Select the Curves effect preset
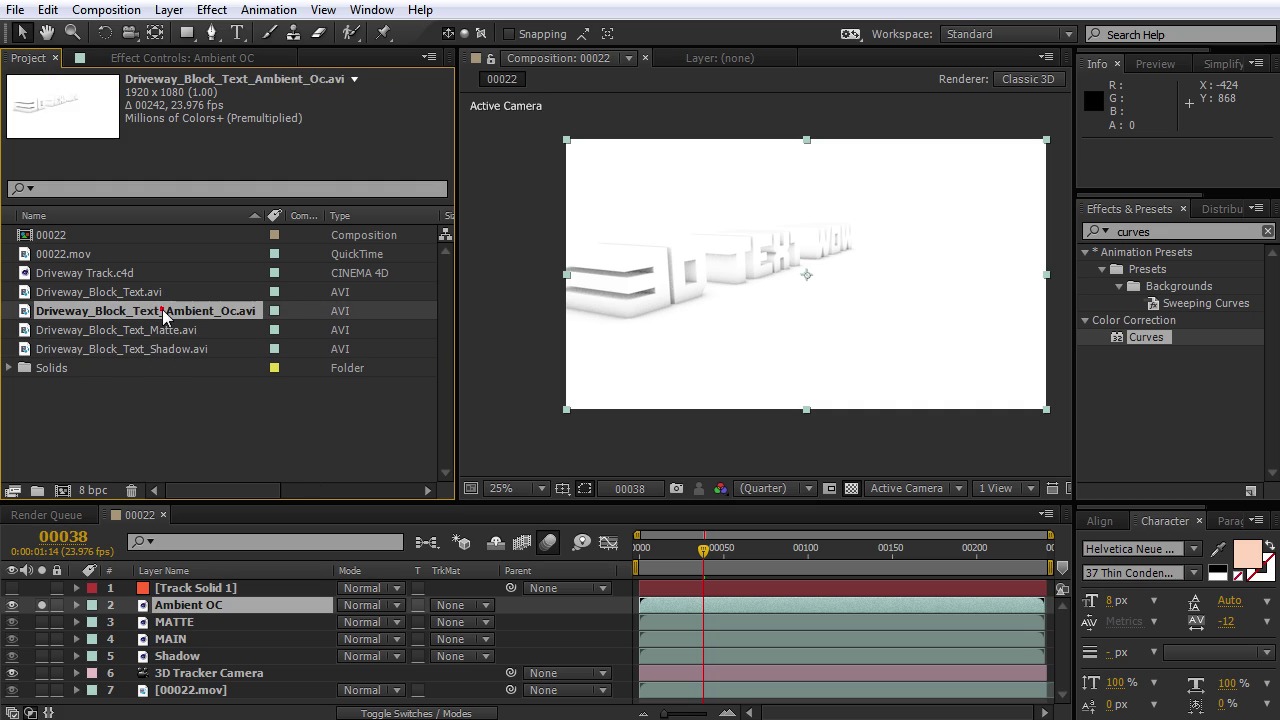The height and width of the screenshot is (720, 1280). [1145, 337]
